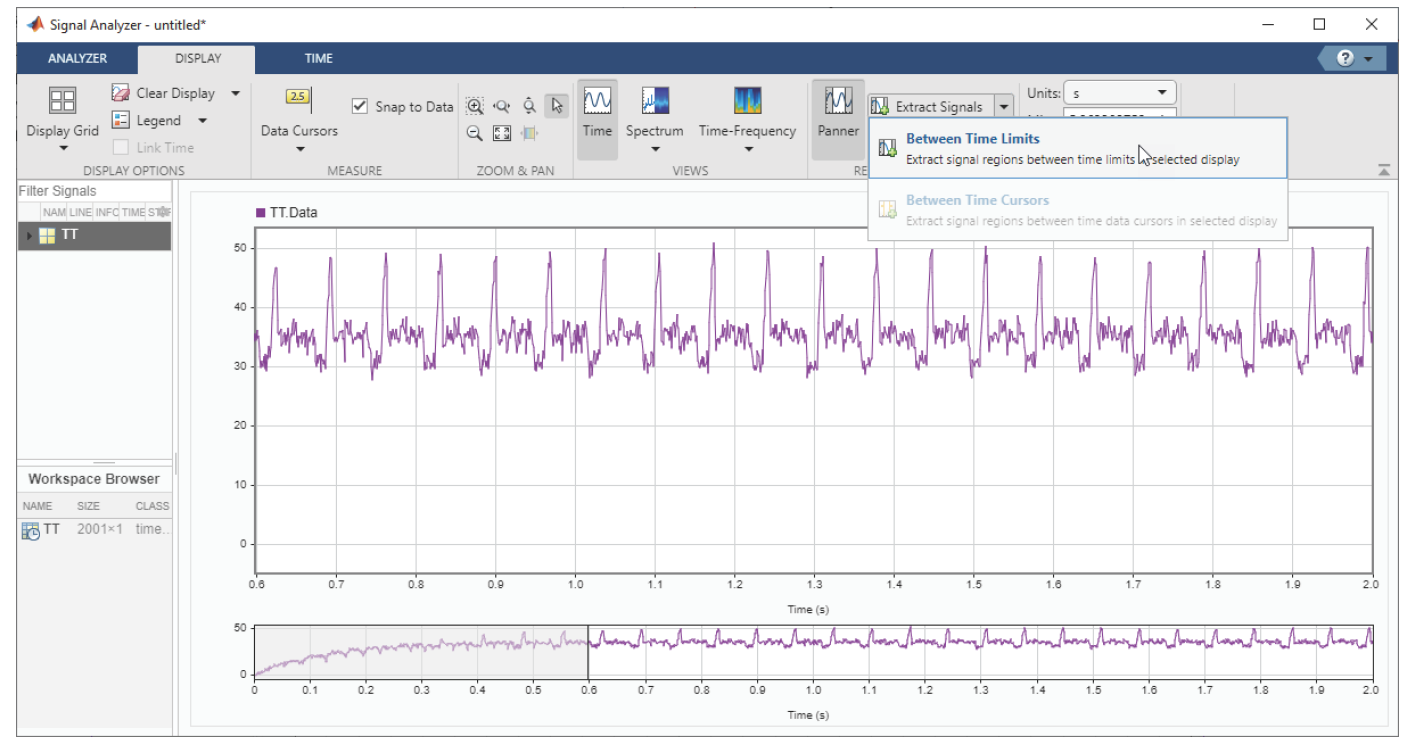Click the Legend button
The image size is (1415, 745).
tap(158, 121)
